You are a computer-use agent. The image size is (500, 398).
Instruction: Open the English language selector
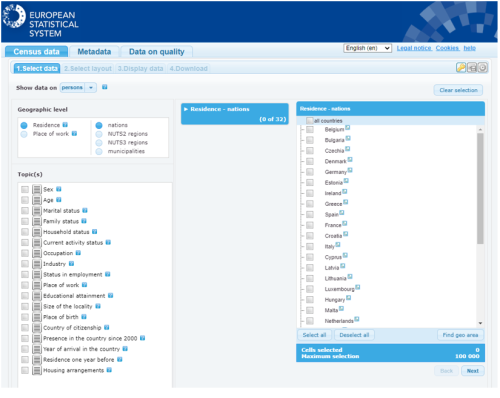tap(367, 48)
